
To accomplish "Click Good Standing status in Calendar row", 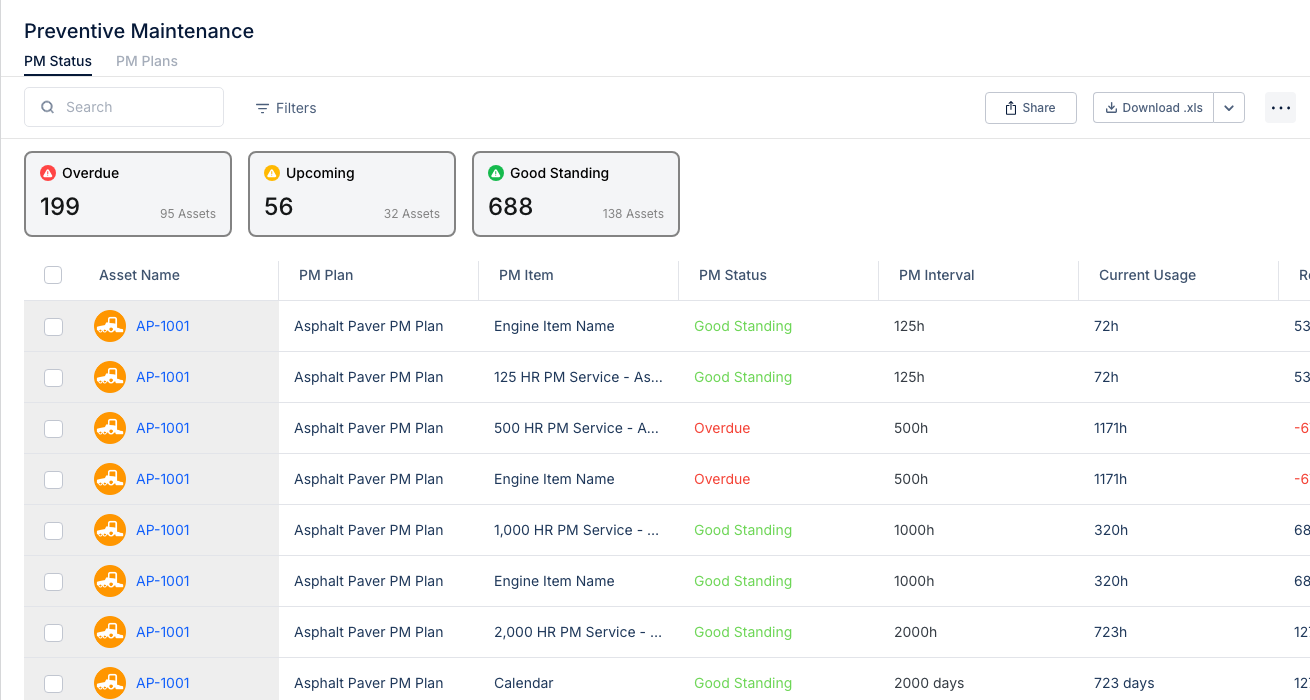I will (743, 683).
